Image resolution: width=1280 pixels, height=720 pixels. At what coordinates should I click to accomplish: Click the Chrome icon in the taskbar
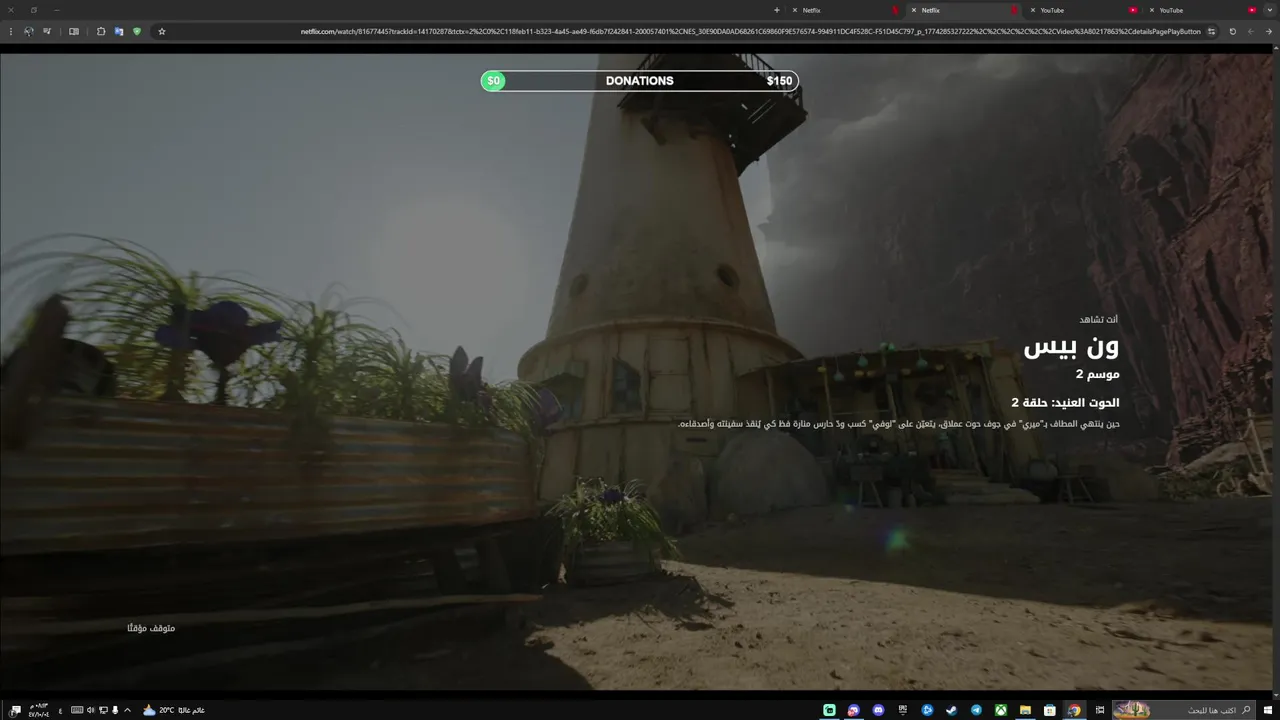point(1074,710)
